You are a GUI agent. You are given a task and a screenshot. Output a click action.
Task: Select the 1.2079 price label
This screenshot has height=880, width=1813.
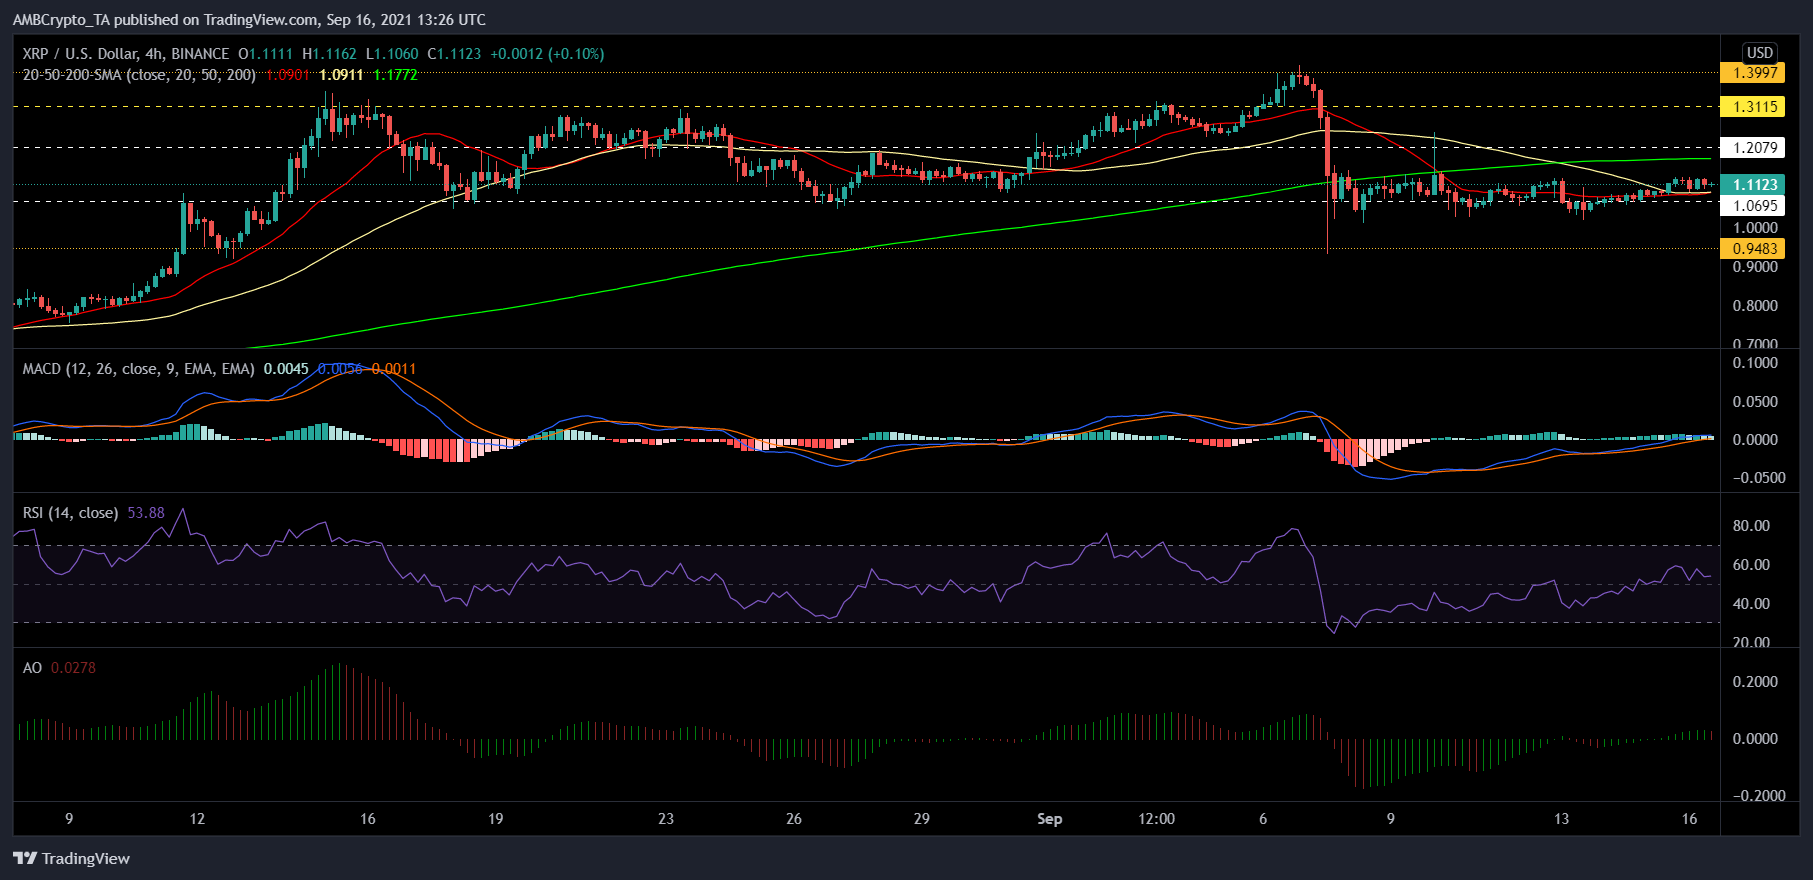(x=1752, y=148)
